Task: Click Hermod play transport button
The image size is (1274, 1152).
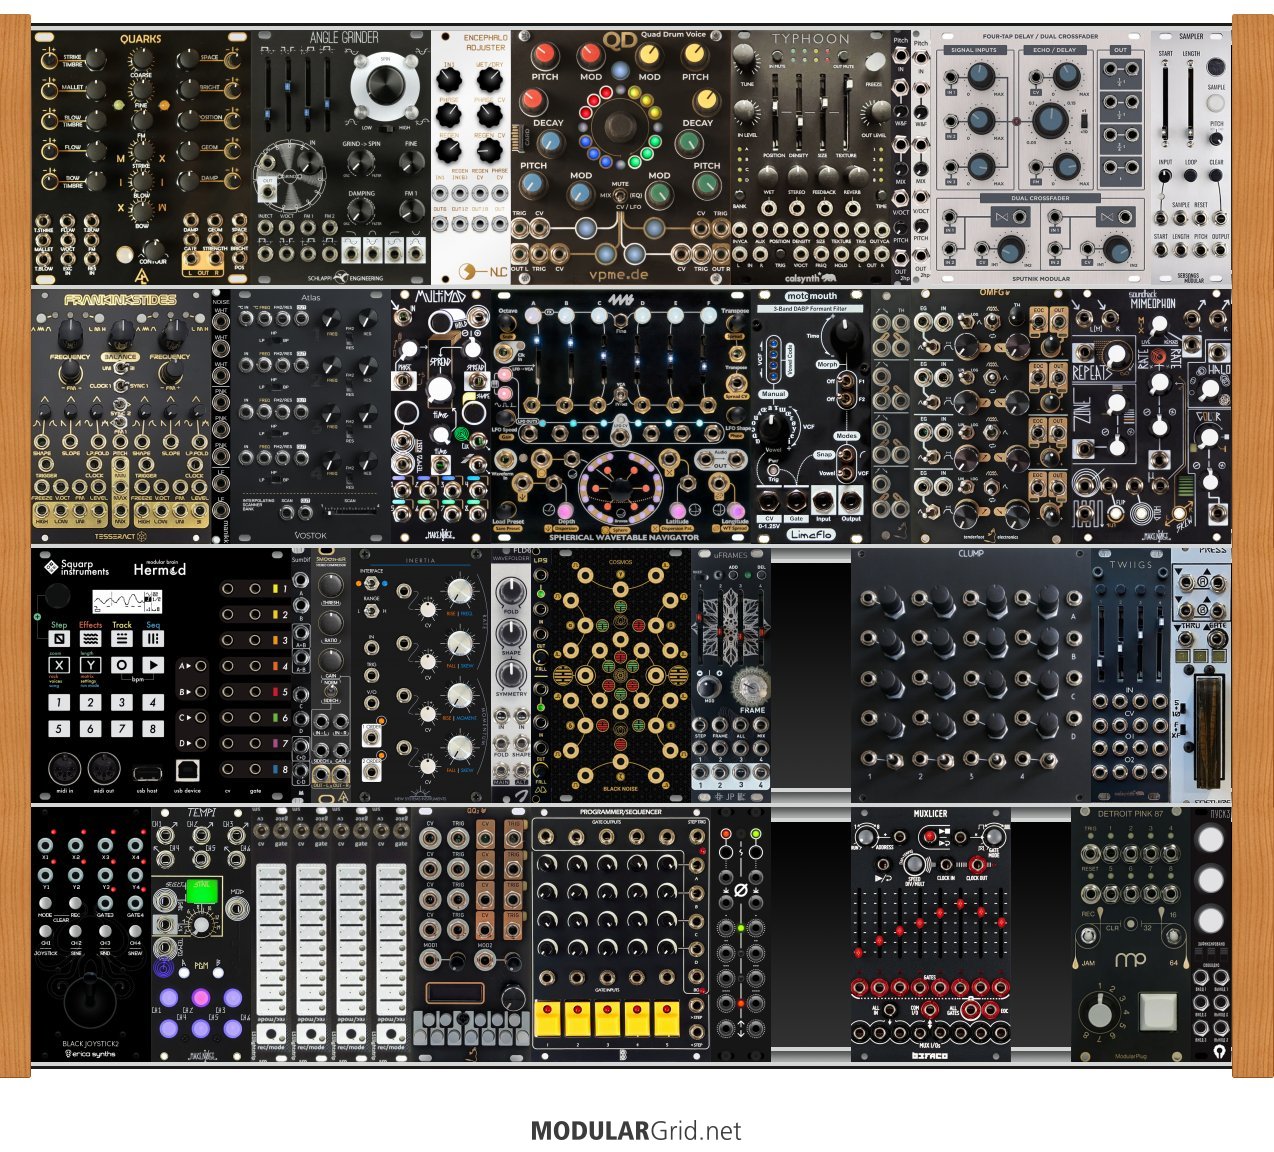Action: point(153,665)
